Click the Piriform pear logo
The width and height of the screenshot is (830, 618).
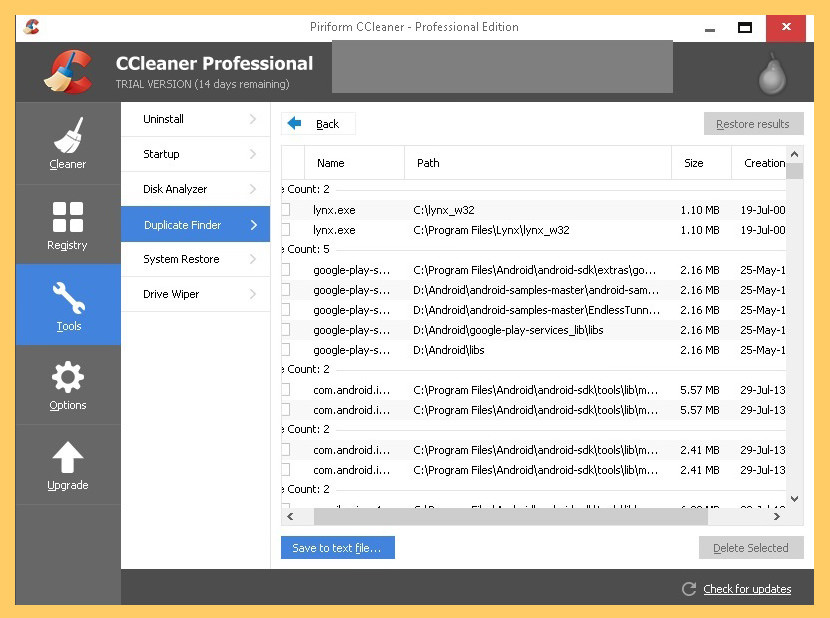tap(770, 71)
